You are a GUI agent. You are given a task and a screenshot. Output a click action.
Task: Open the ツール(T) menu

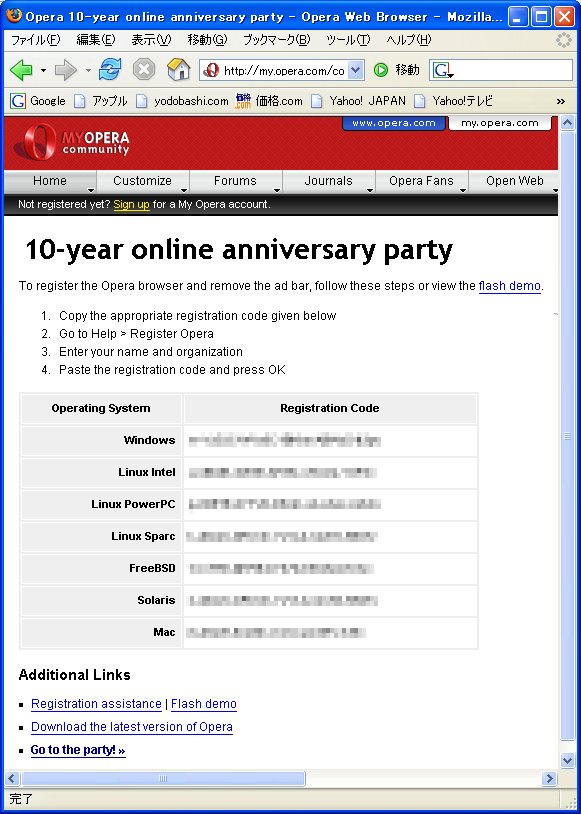click(x=348, y=40)
